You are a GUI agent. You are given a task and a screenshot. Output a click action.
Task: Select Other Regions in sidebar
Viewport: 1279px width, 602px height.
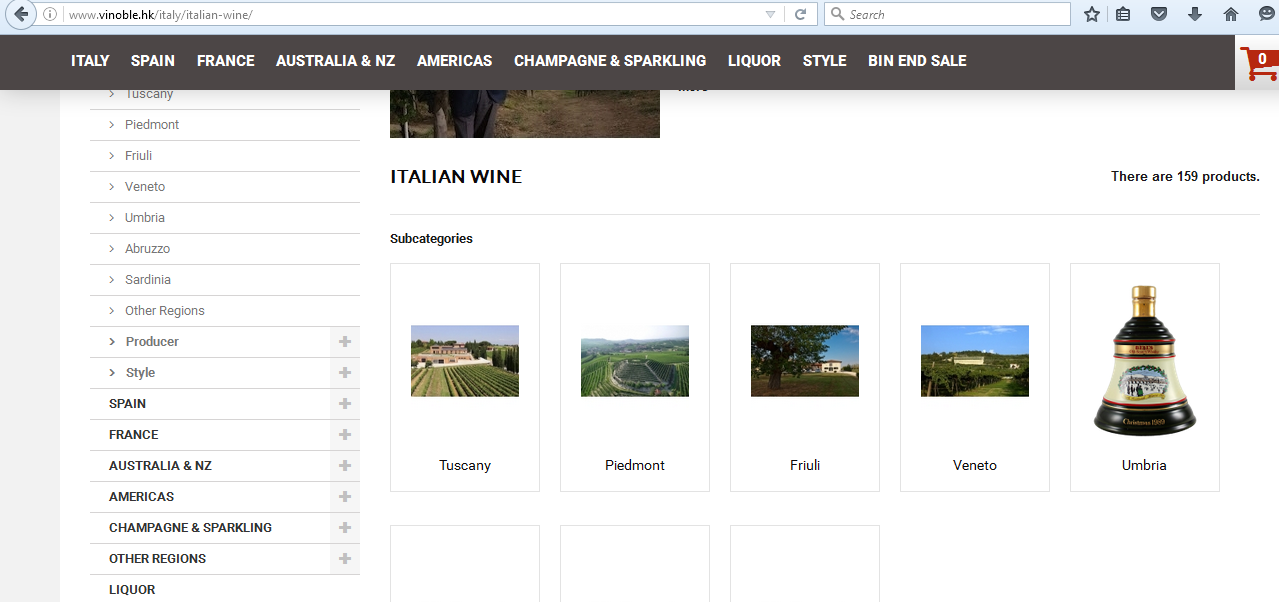tap(164, 311)
